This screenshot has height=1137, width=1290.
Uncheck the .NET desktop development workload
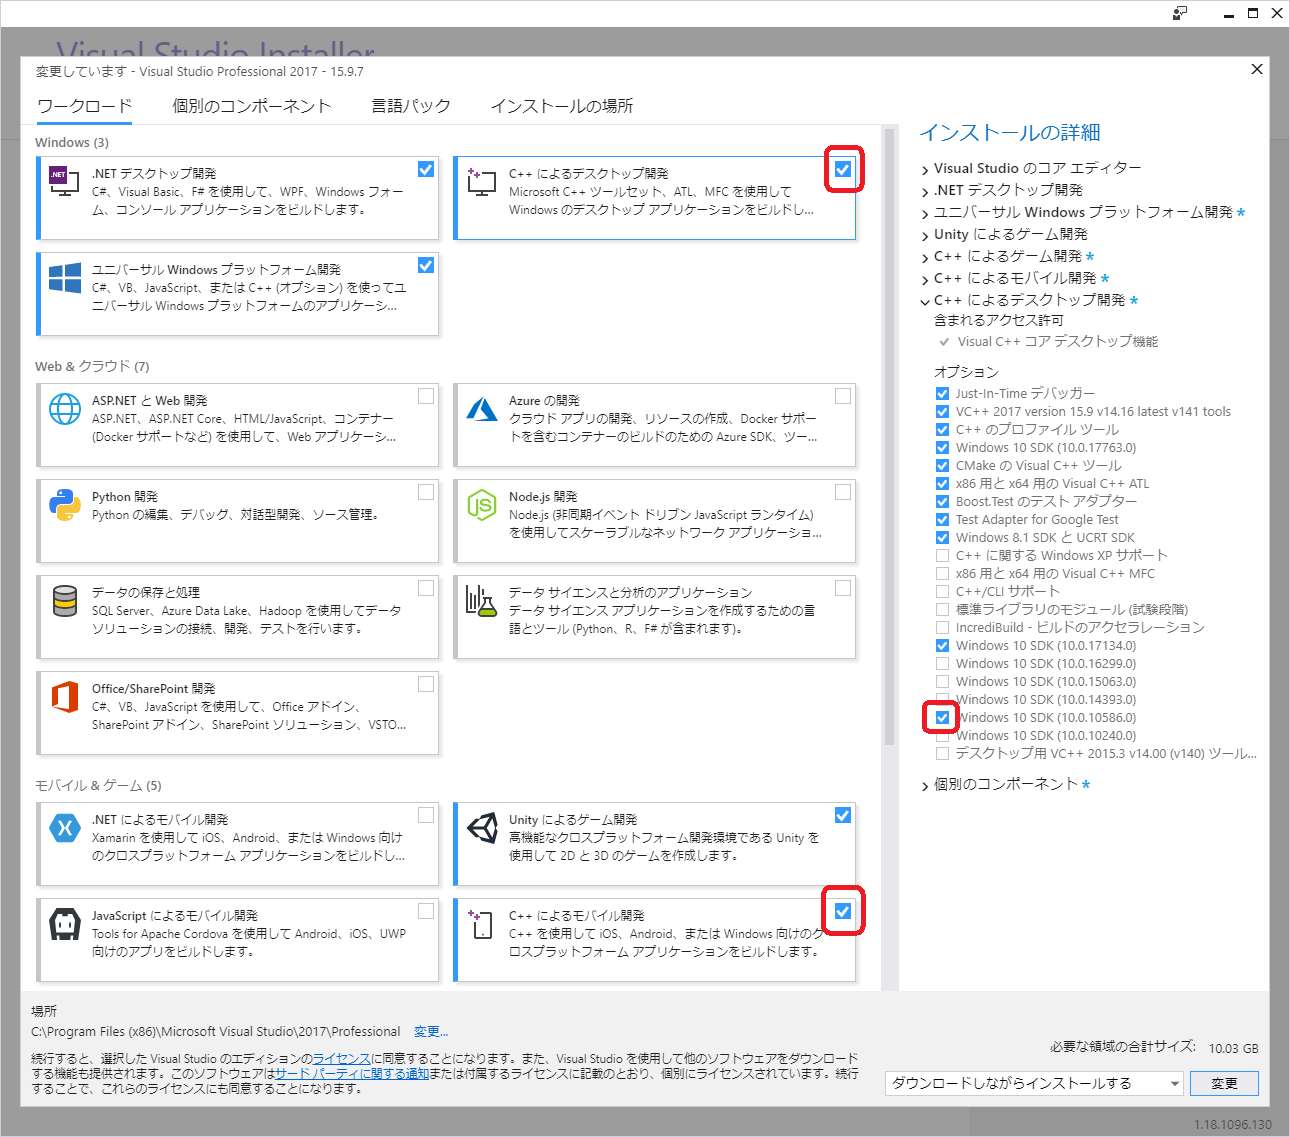click(426, 169)
